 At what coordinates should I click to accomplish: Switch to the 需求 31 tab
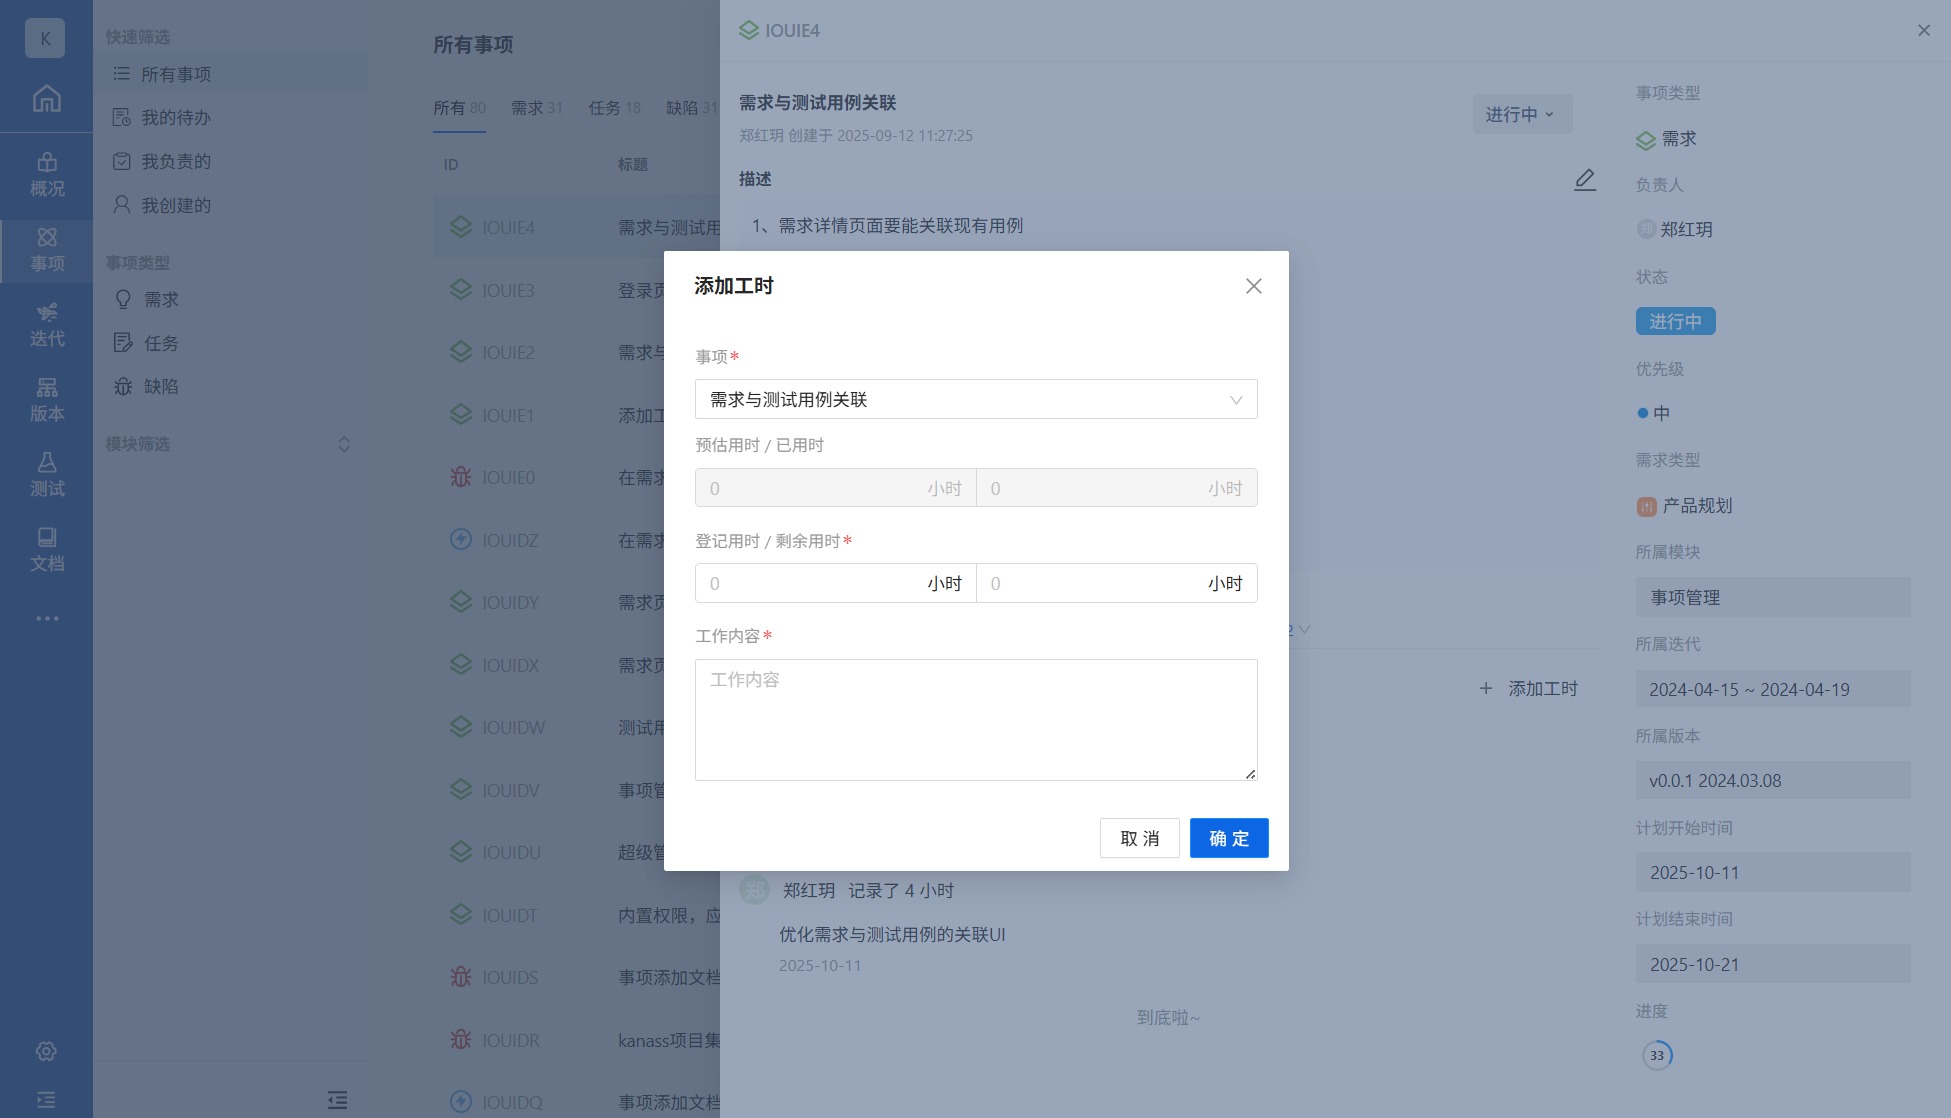pos(536,108)
